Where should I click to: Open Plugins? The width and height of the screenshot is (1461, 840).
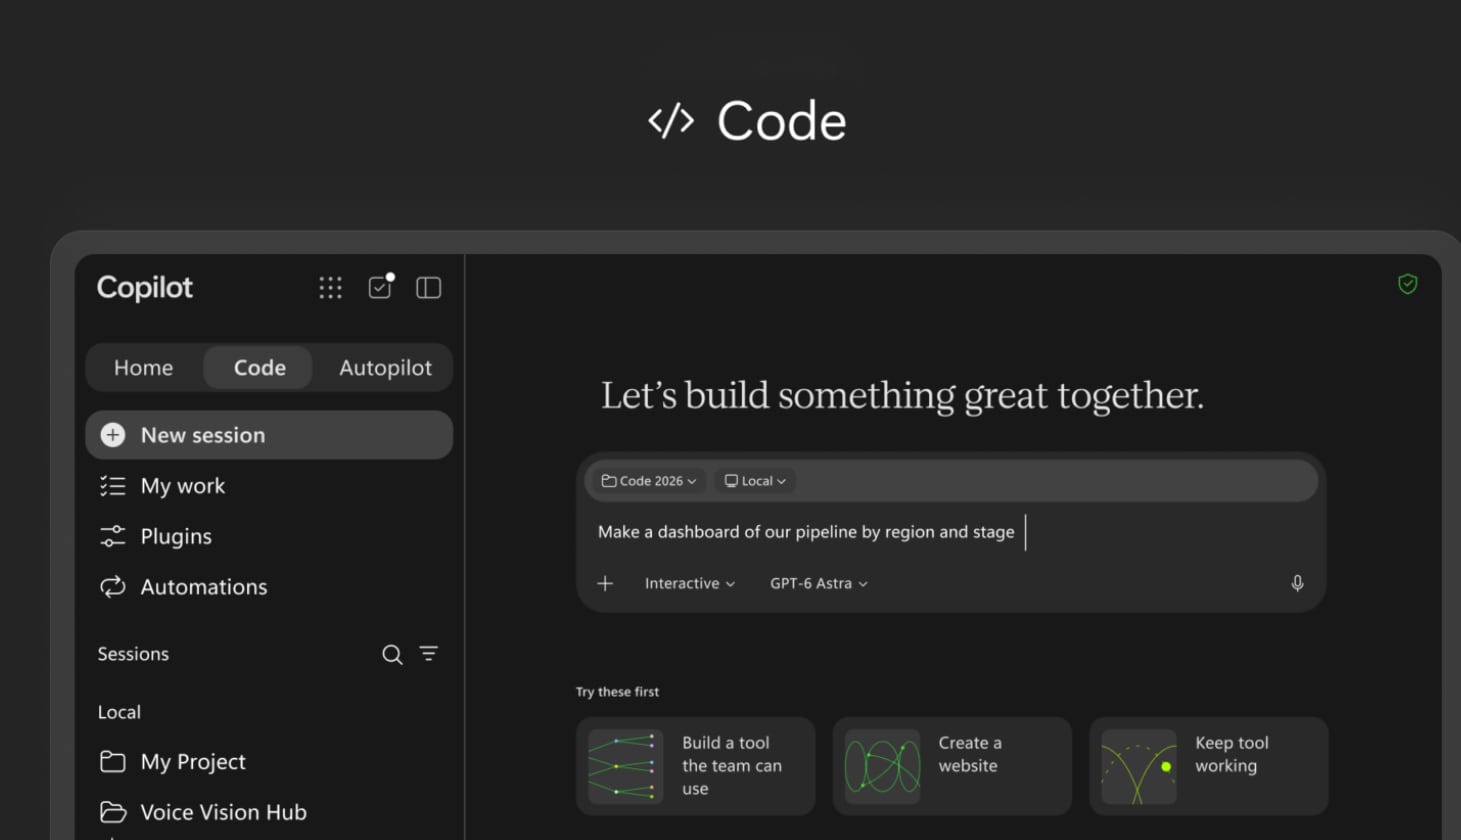269,536
